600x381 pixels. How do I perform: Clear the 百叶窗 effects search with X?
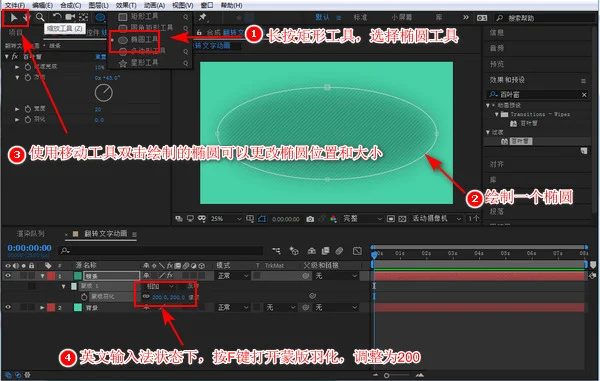point(584,94)
